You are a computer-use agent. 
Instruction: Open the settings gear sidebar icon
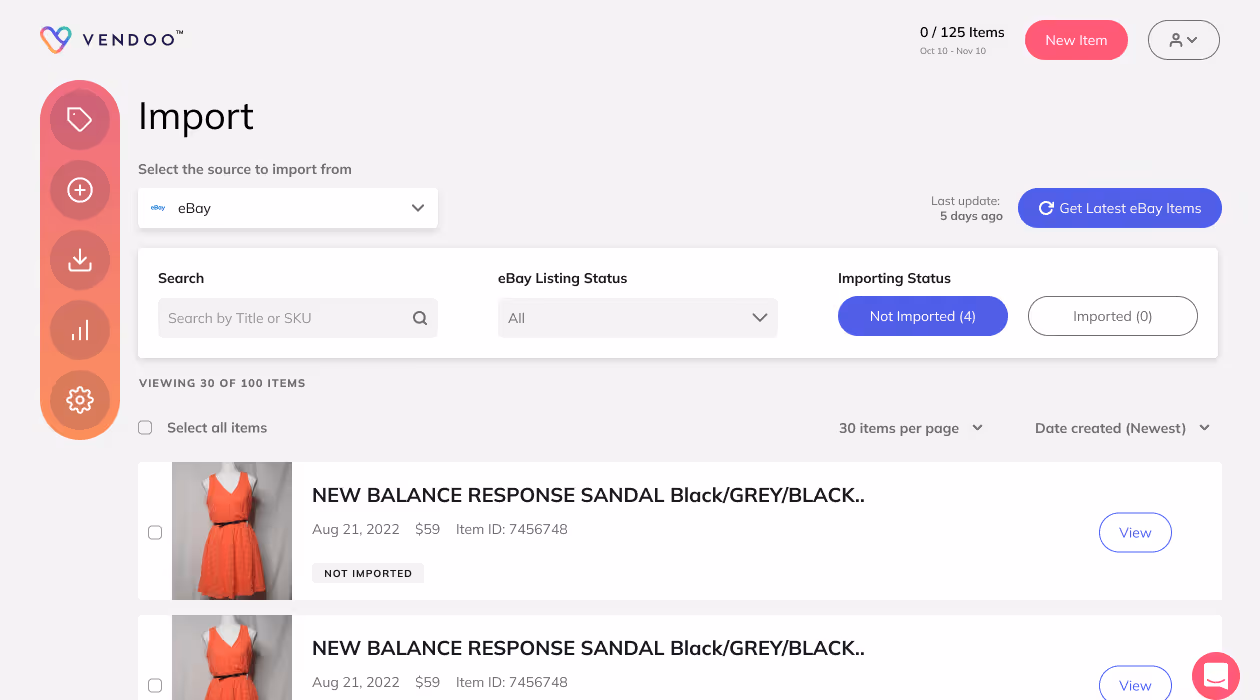coord(80,400)
